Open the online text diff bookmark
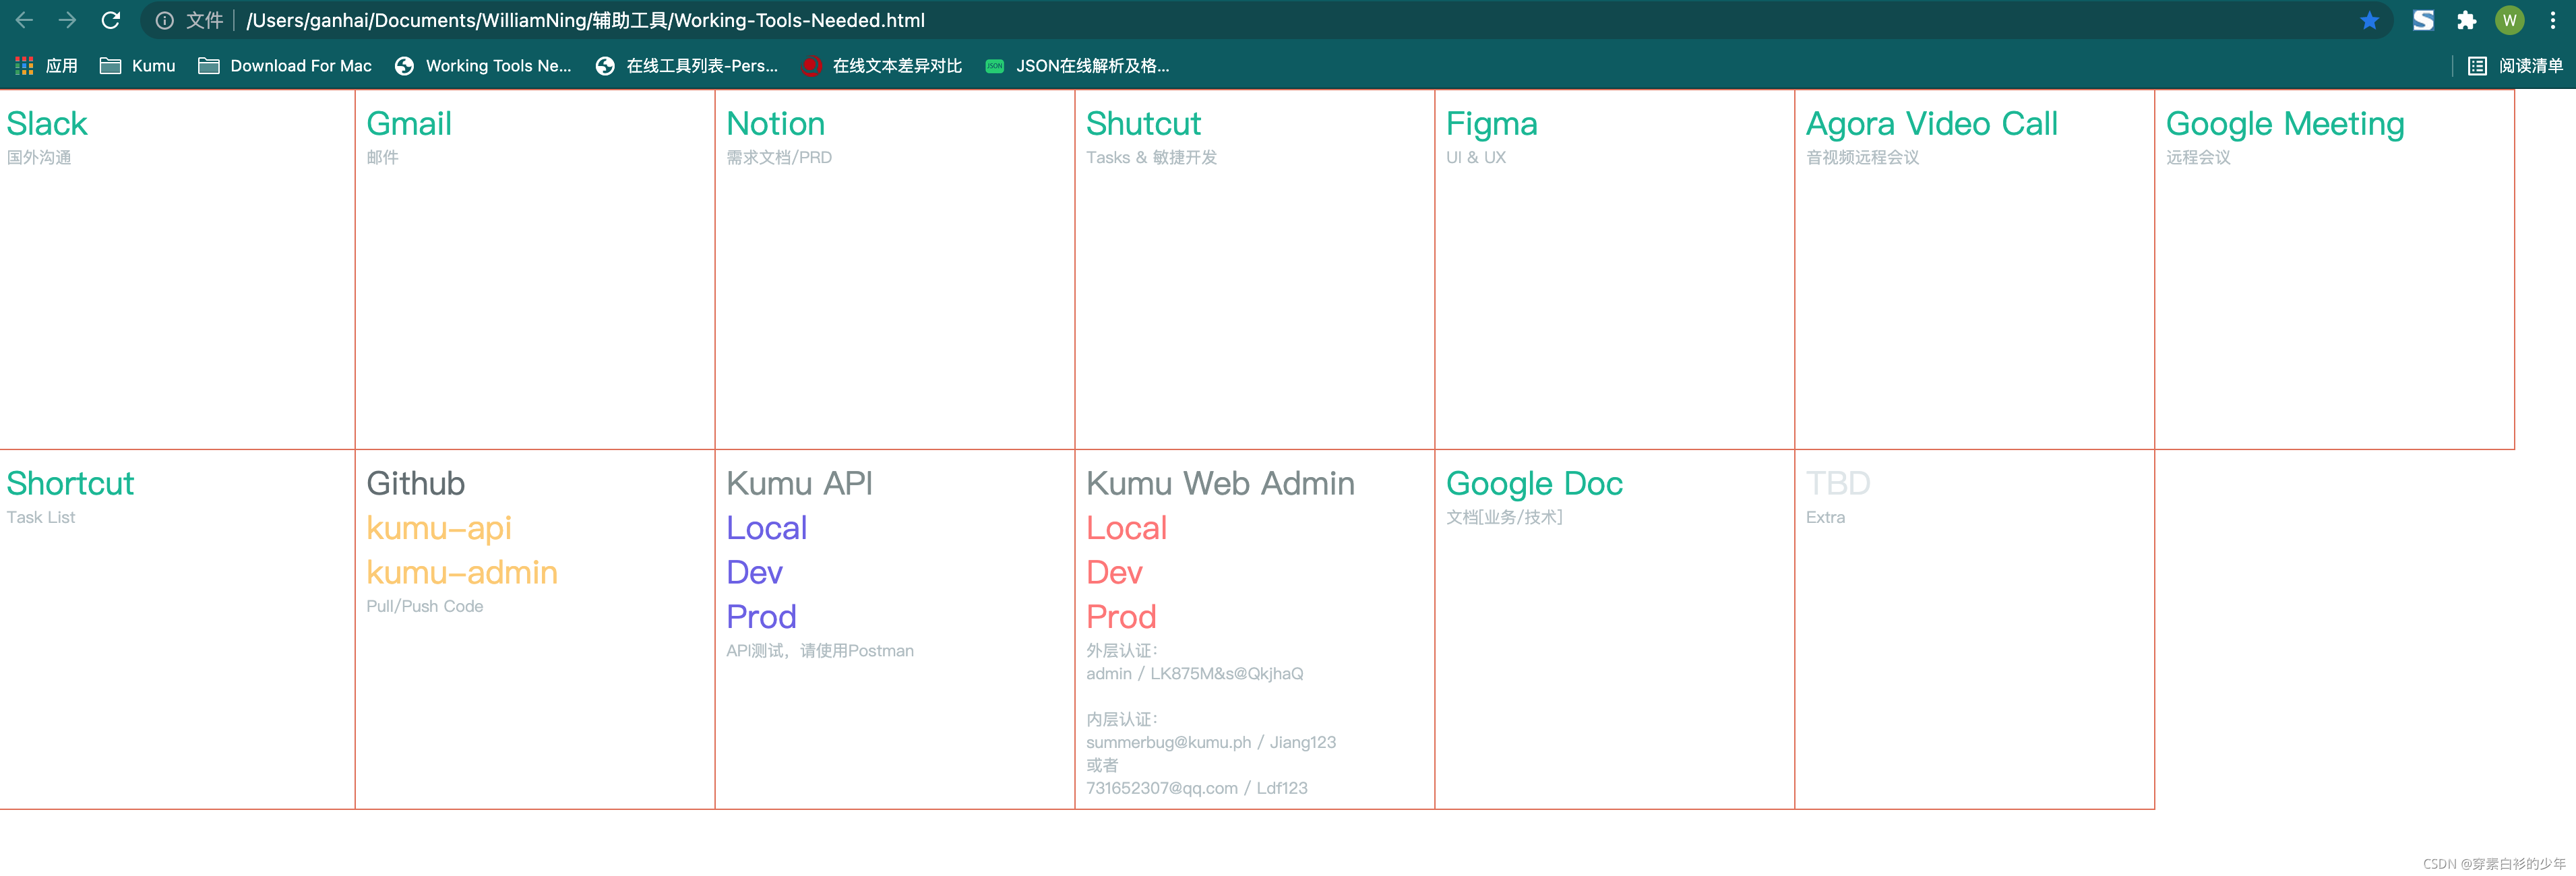2576x876 pixels. (881, 66)
